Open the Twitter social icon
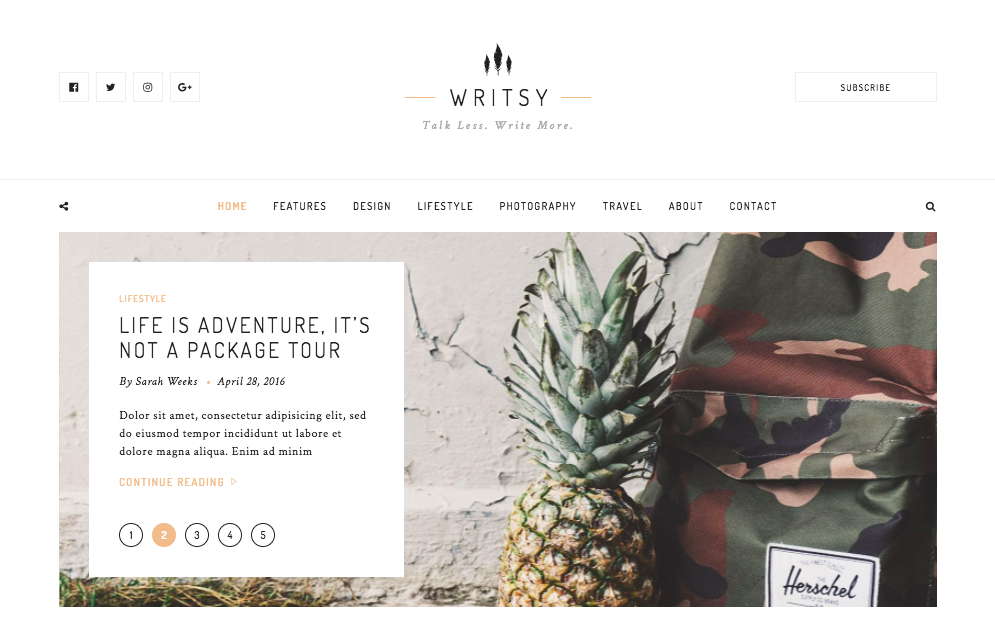Viewport: 995px width, 629px height. point(110,87)
